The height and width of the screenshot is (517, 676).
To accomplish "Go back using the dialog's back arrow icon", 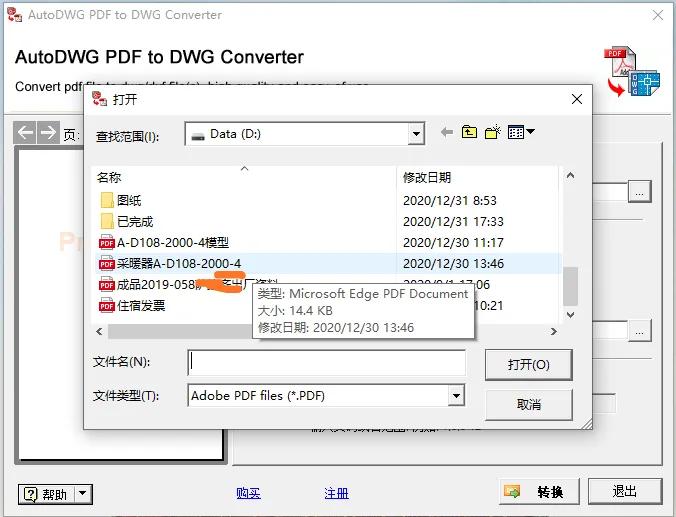I will (x=447, y=132).
